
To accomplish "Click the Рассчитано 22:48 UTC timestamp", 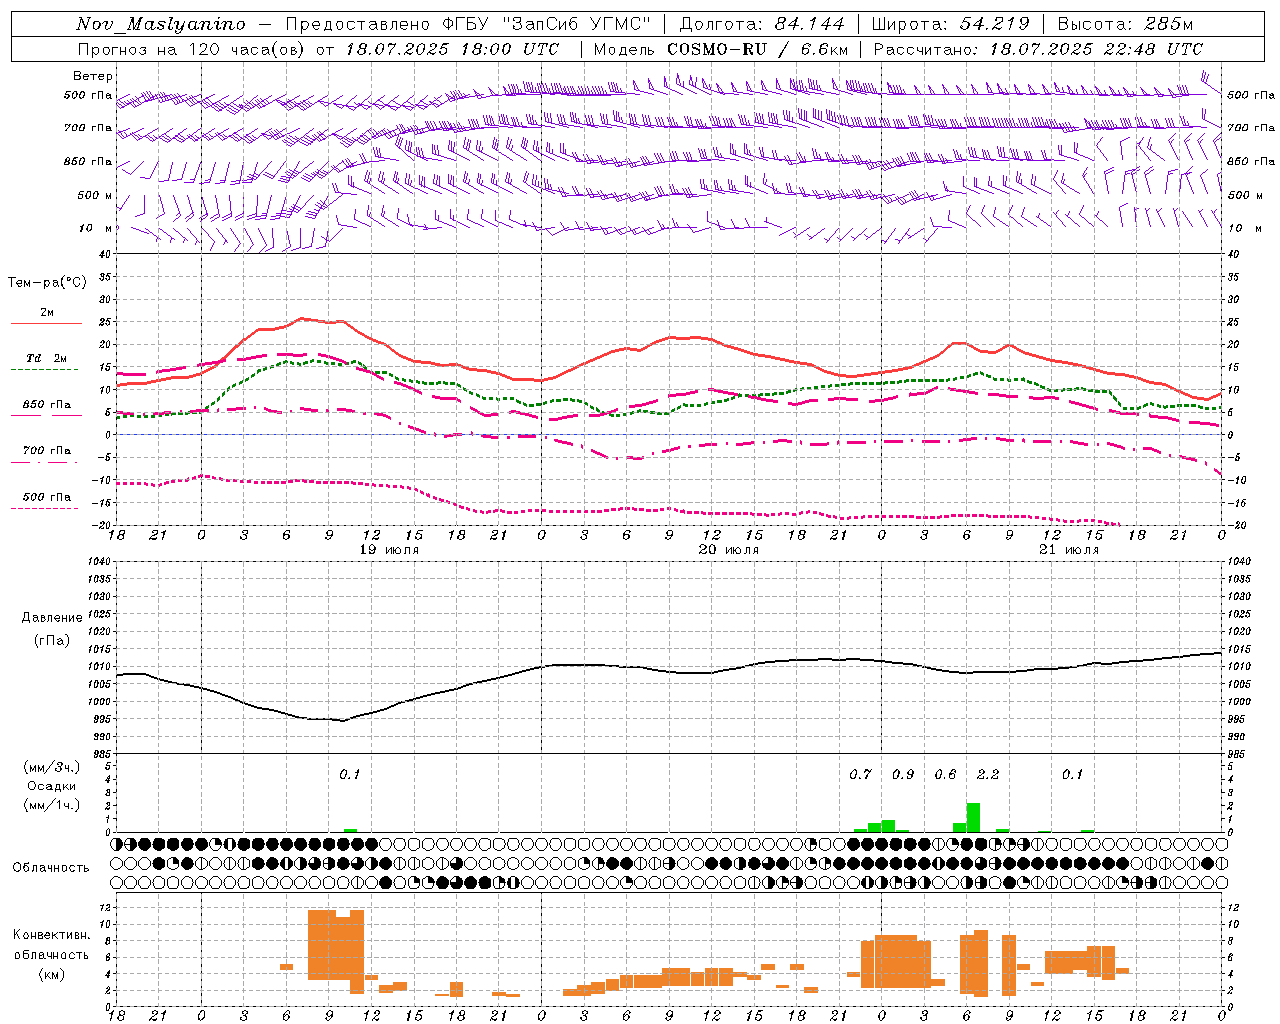I will tap(1038, 49).
